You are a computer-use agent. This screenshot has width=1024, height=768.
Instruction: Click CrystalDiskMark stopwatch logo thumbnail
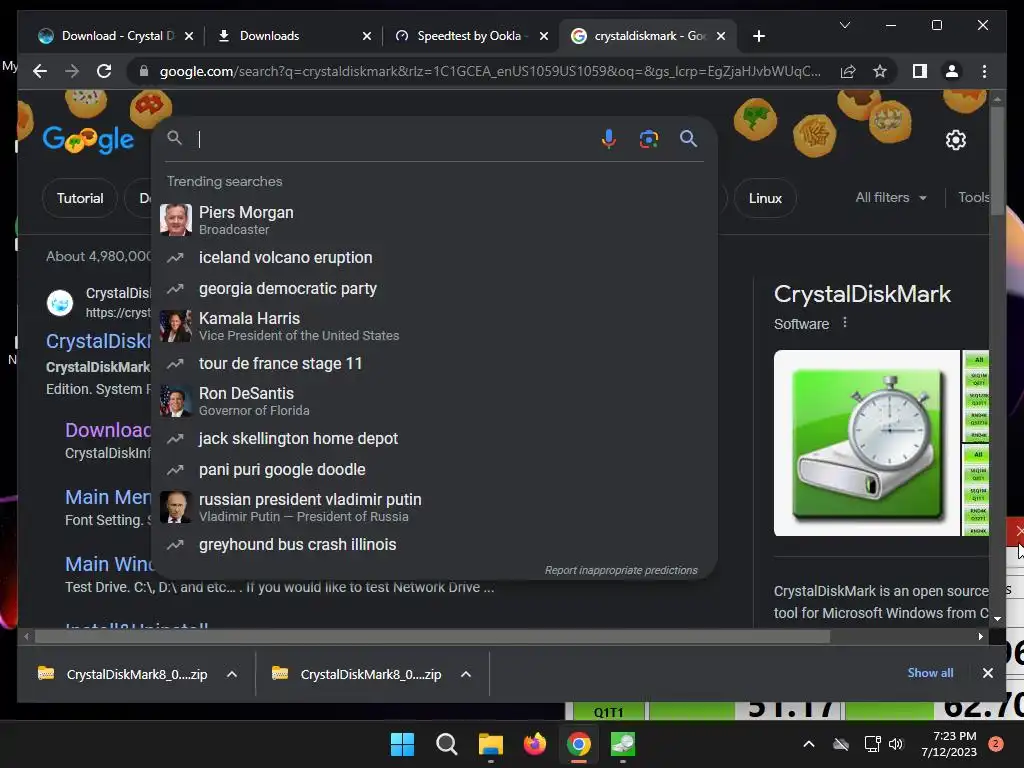pyautogui.click(x=867, y=443)
